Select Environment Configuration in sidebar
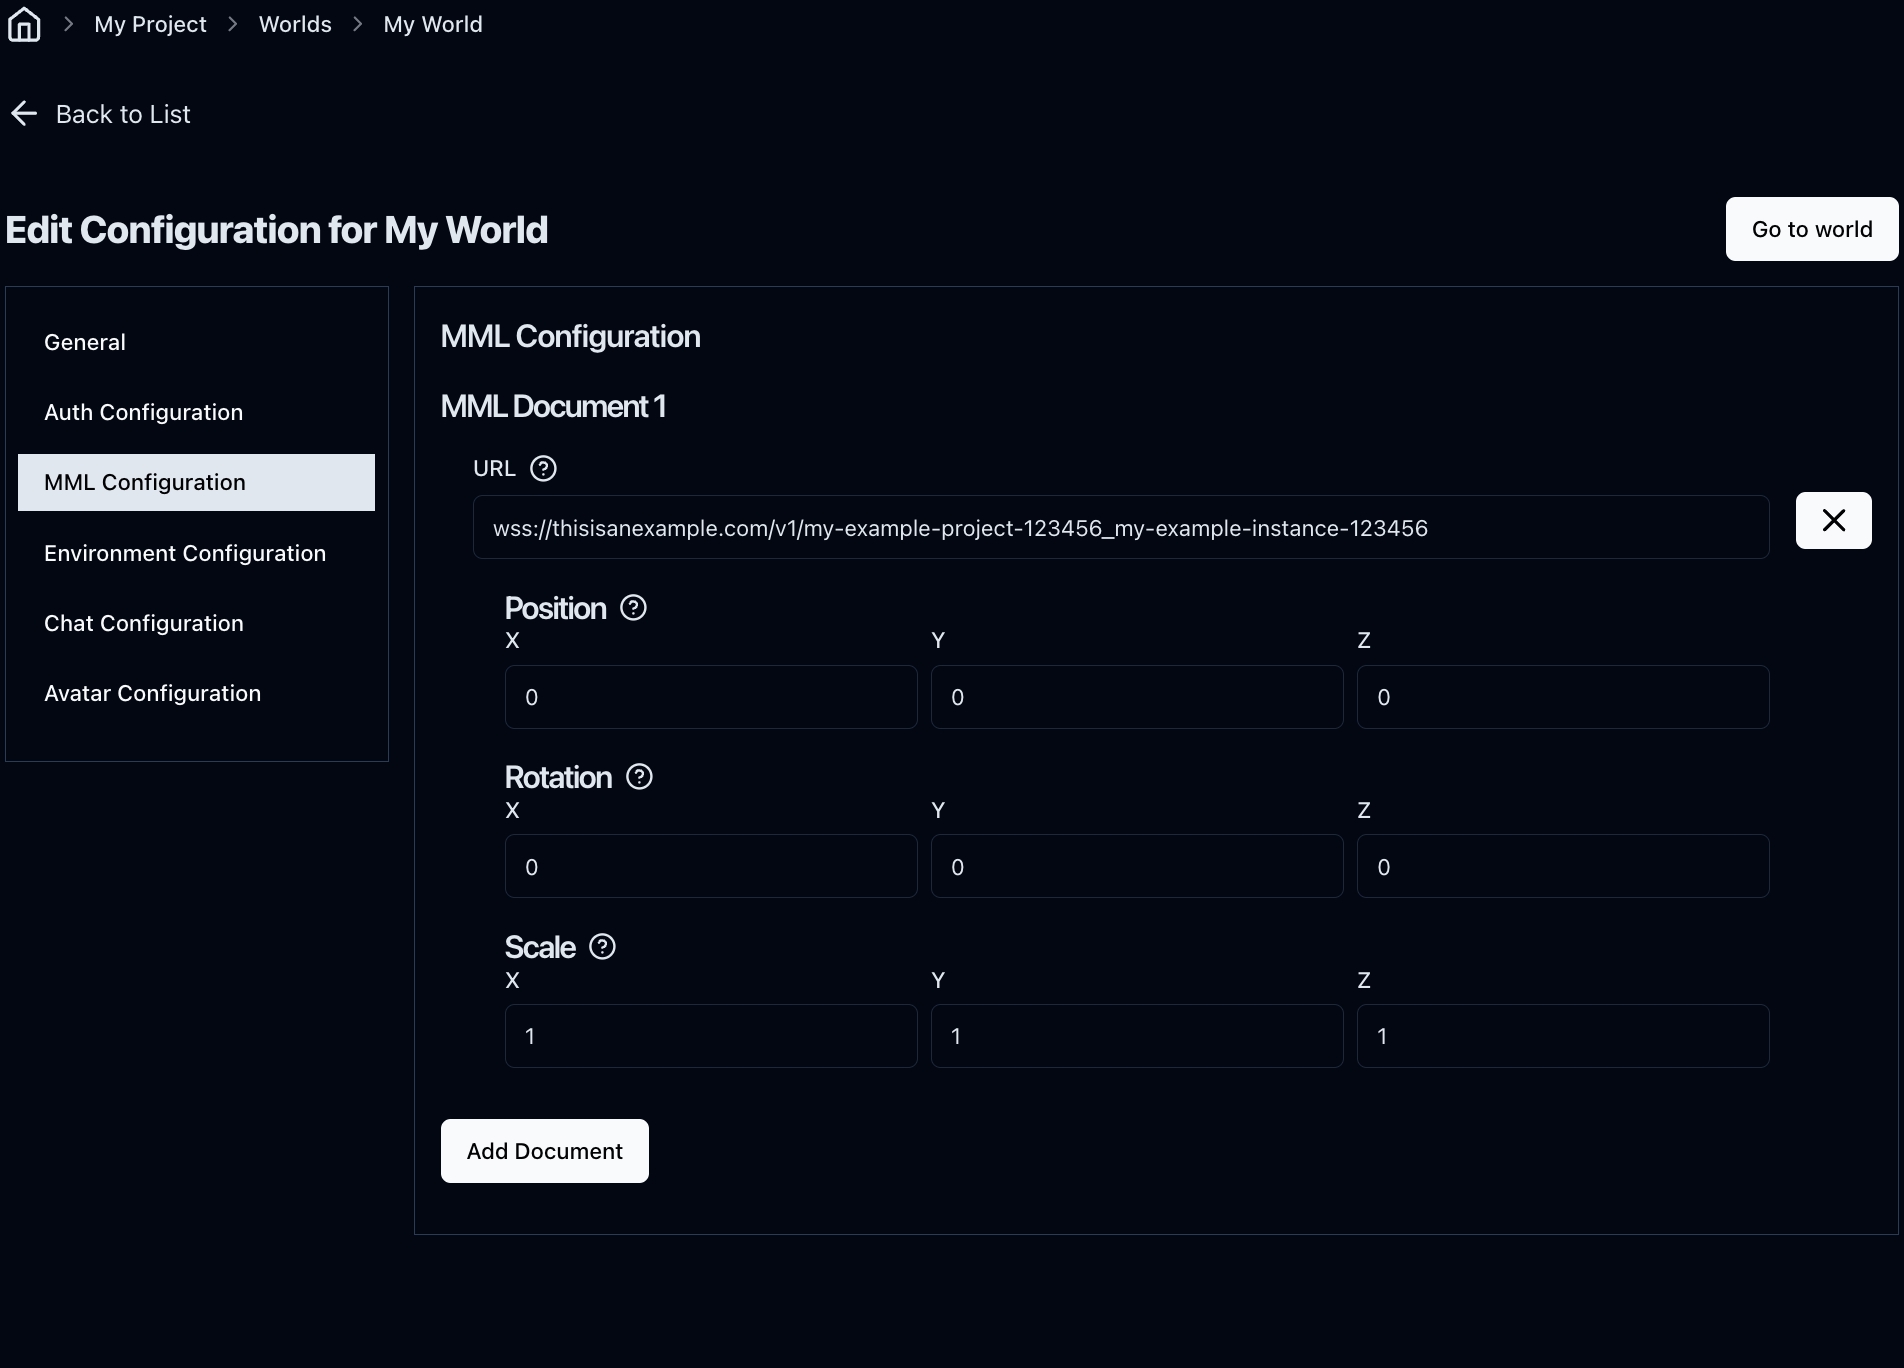Image resolution: width=1904 pixels, height=1368 pixels. 185,553
